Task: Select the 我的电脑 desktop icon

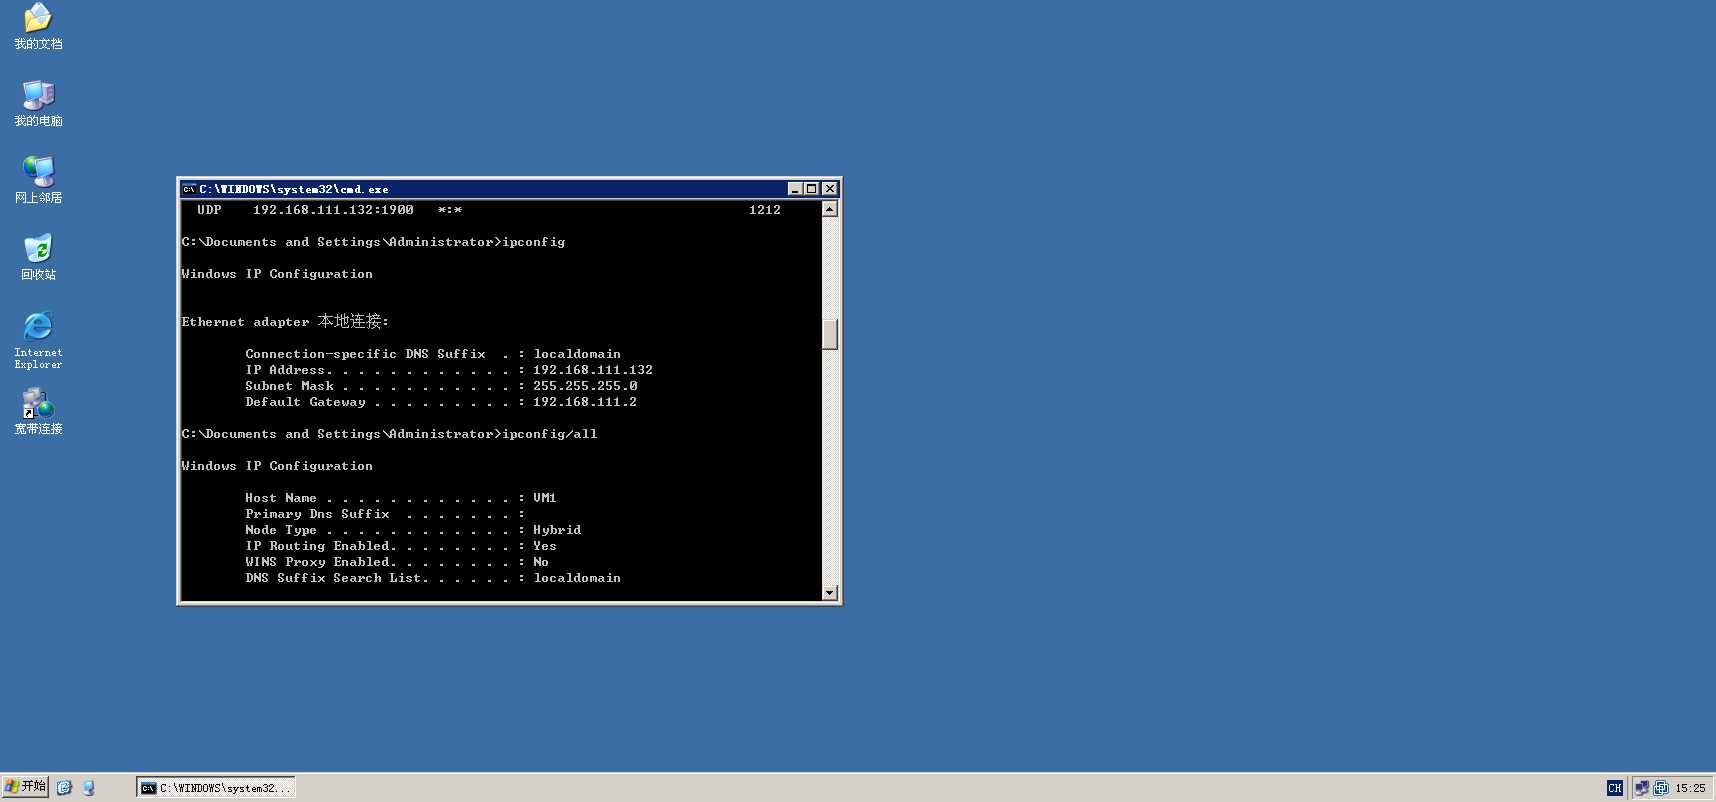Action: 38,104
